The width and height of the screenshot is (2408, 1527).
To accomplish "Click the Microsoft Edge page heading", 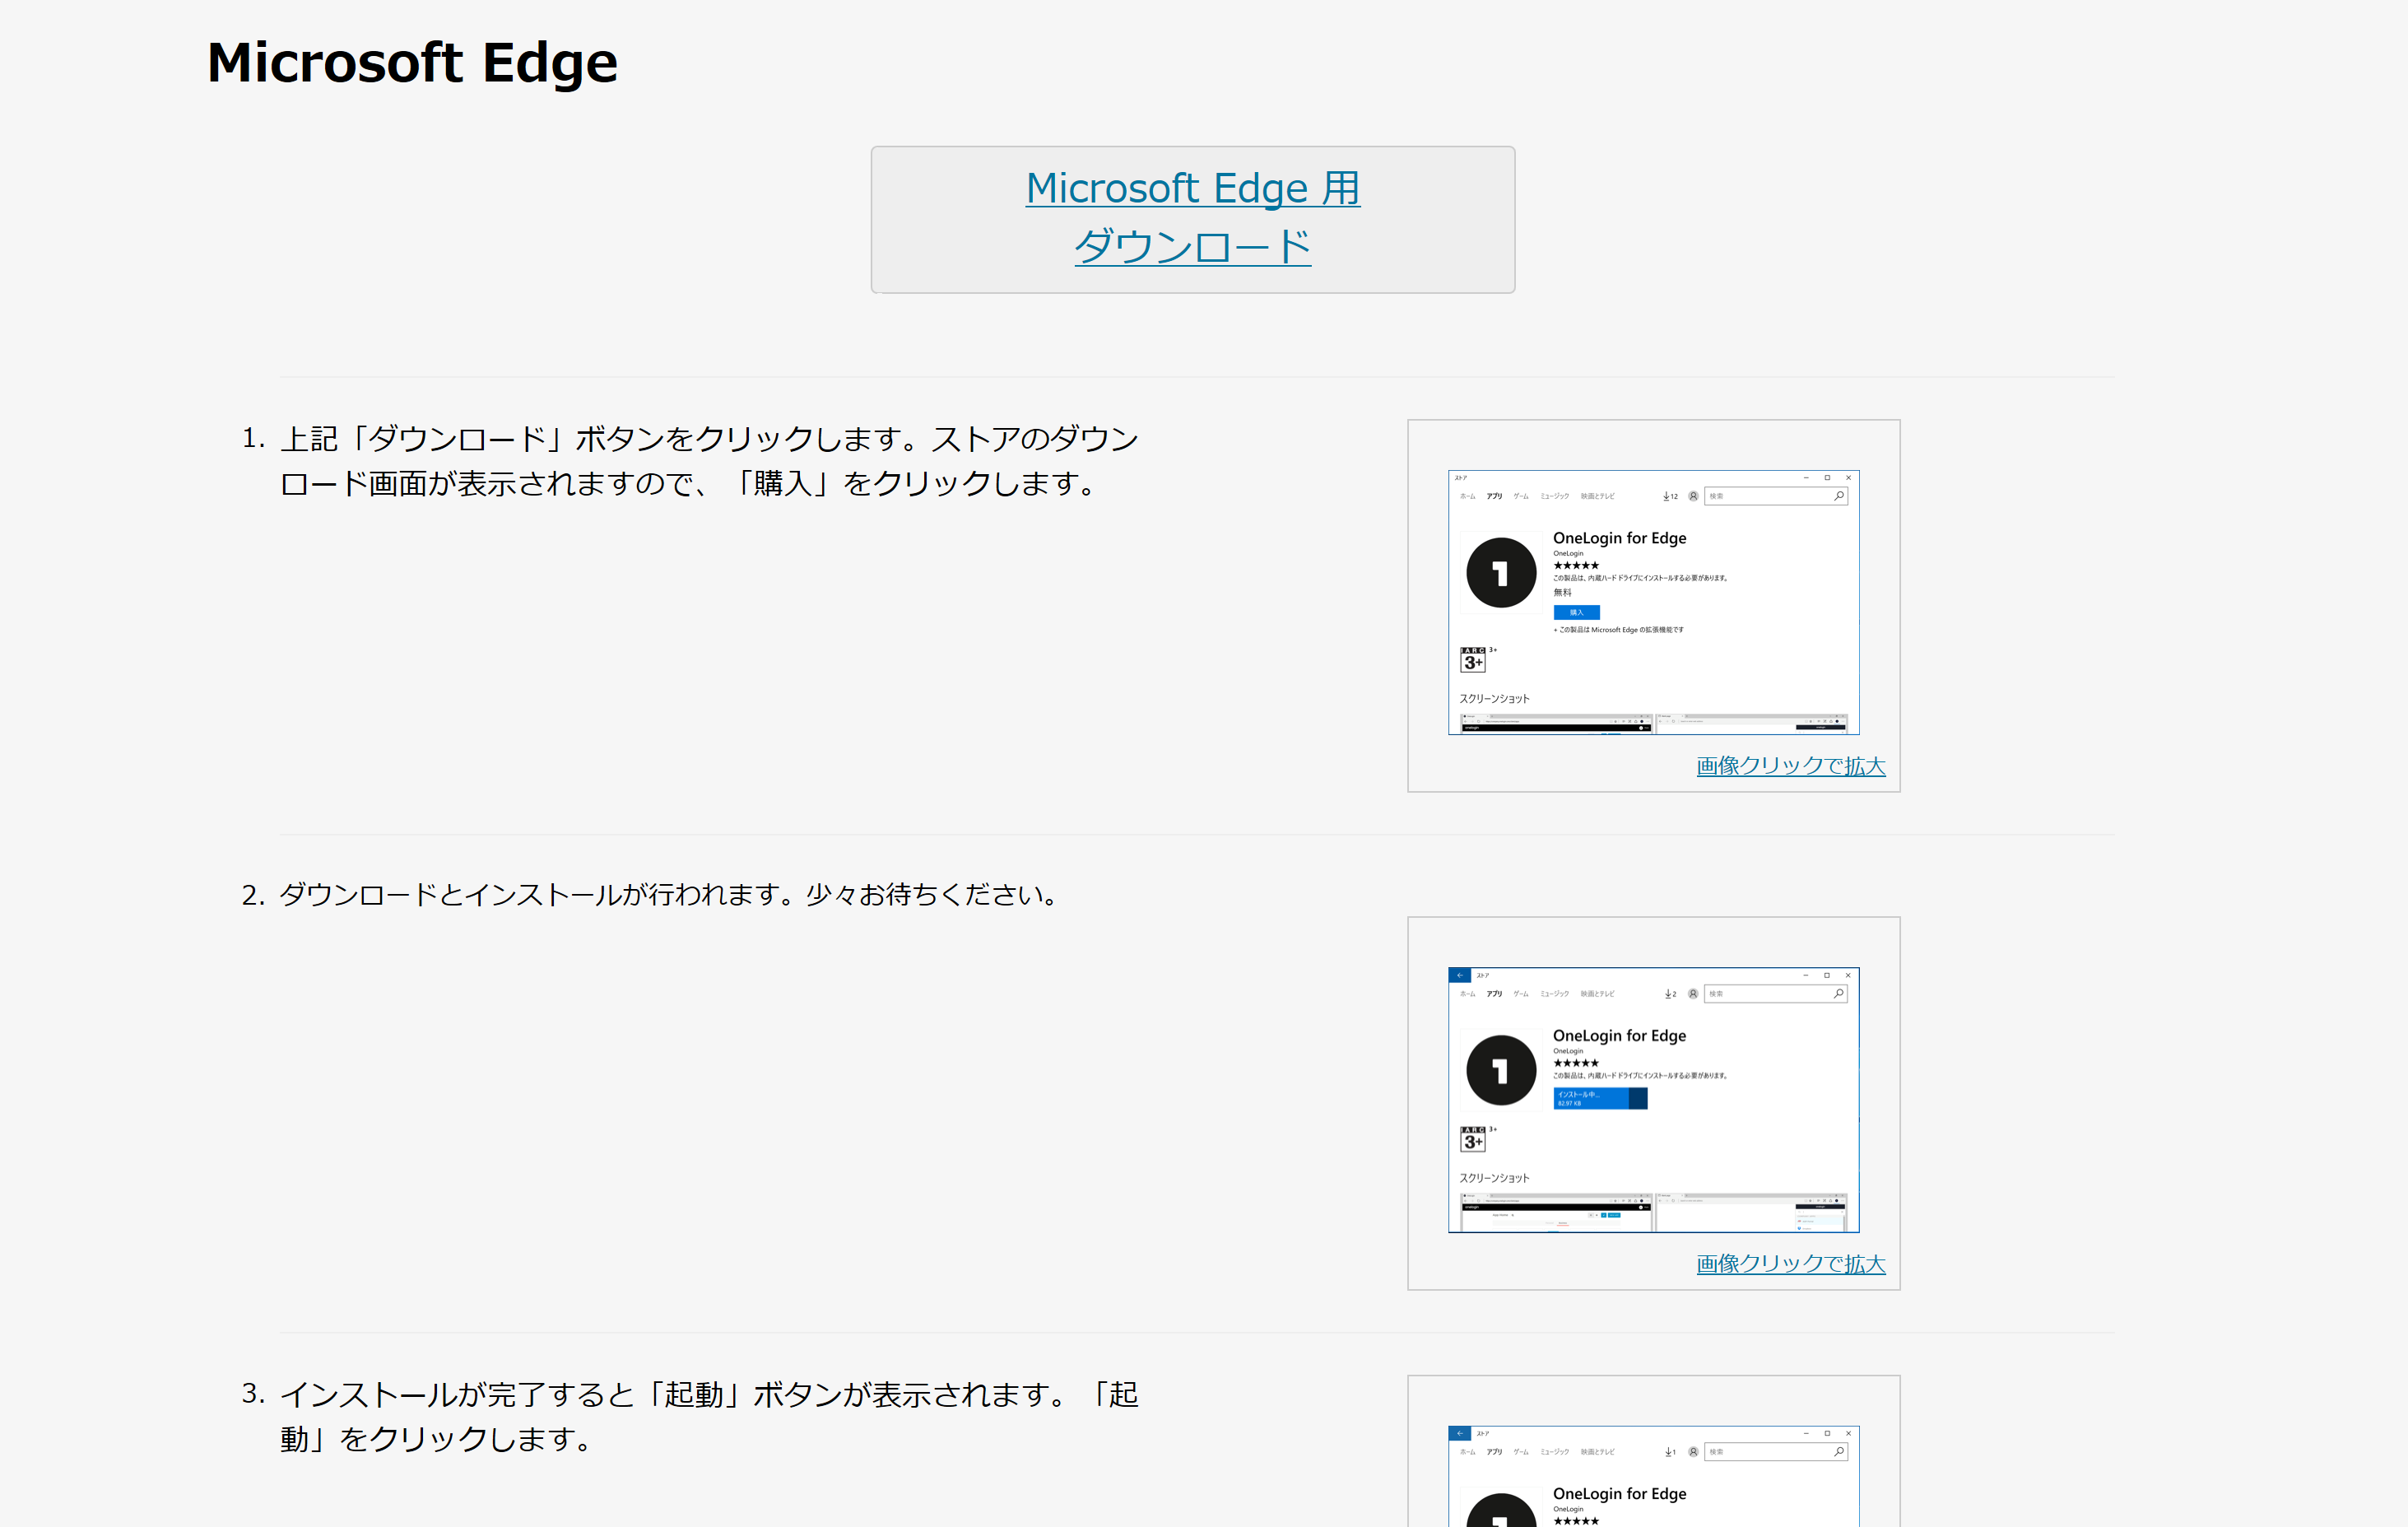I will (x=412, y=63).
